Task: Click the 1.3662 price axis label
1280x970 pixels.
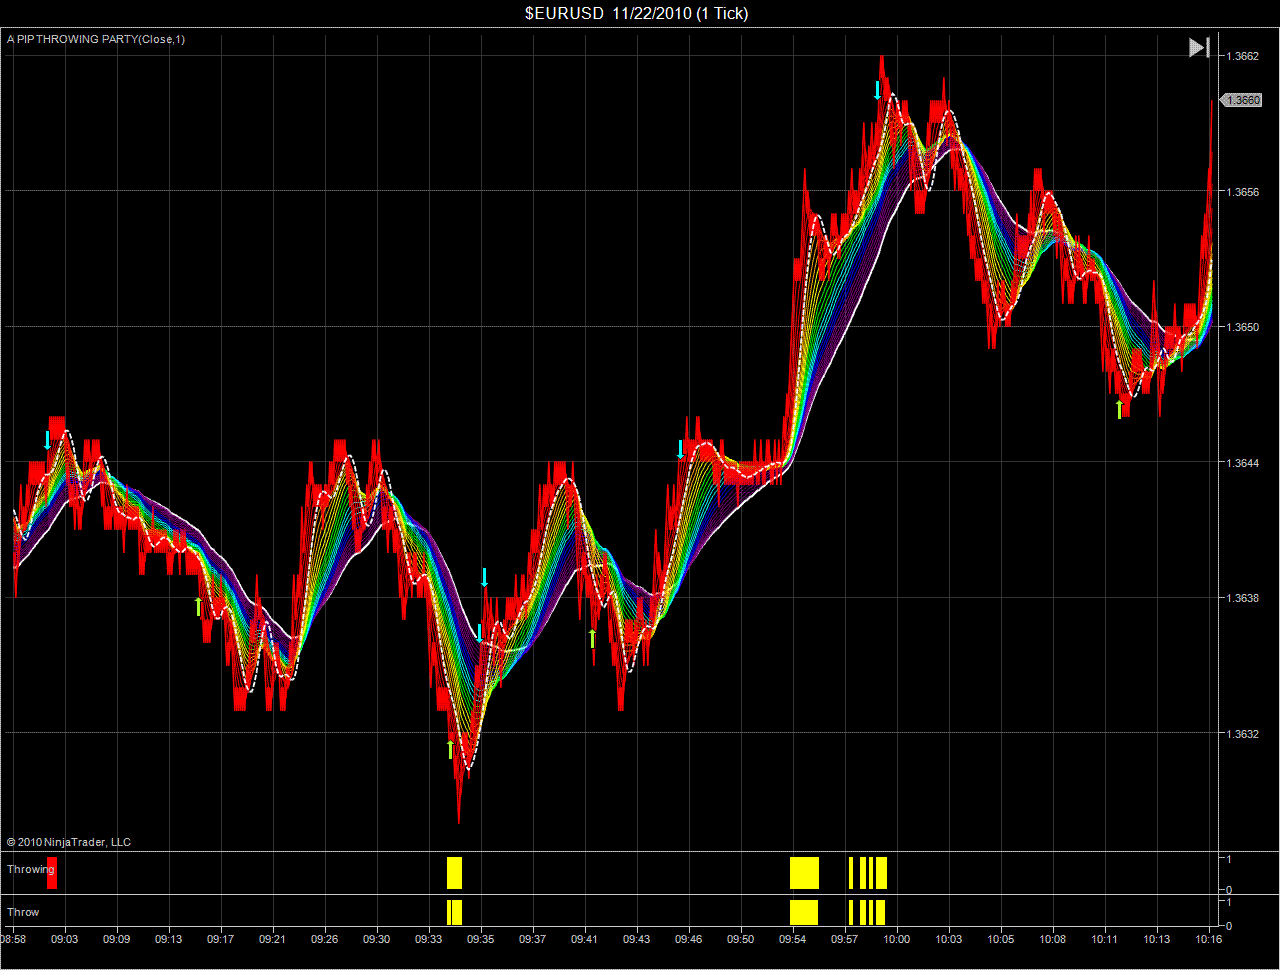Action: coord(1244,56)
